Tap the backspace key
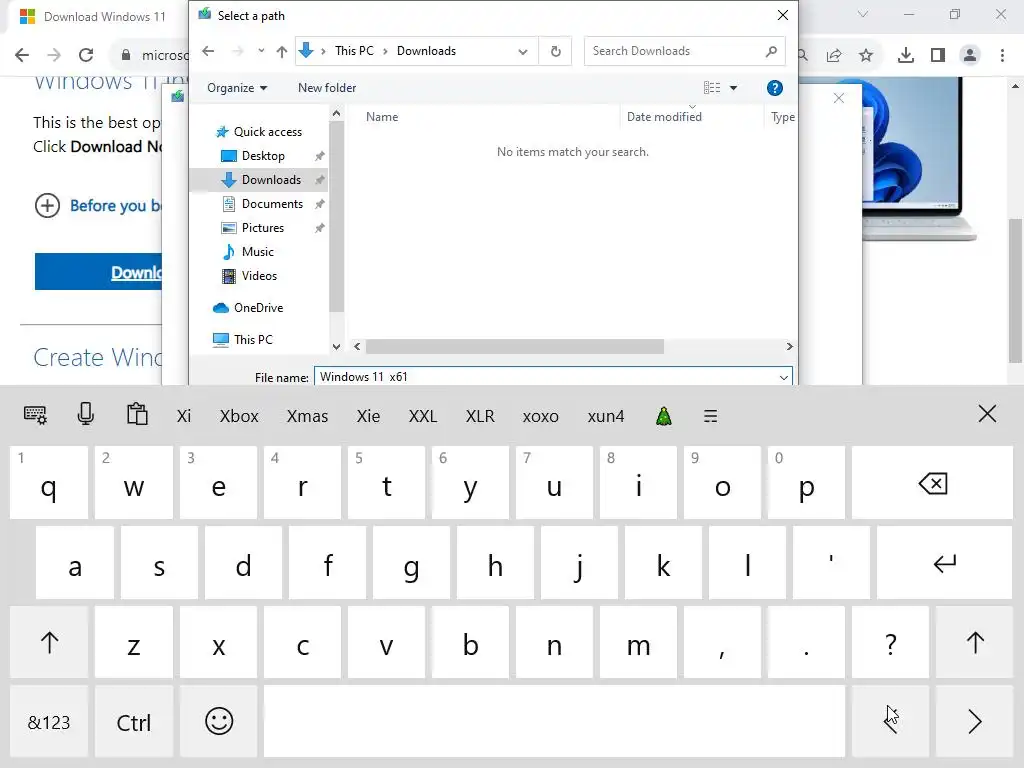This screenshot has height=768, width=1024. click(932, 483)
